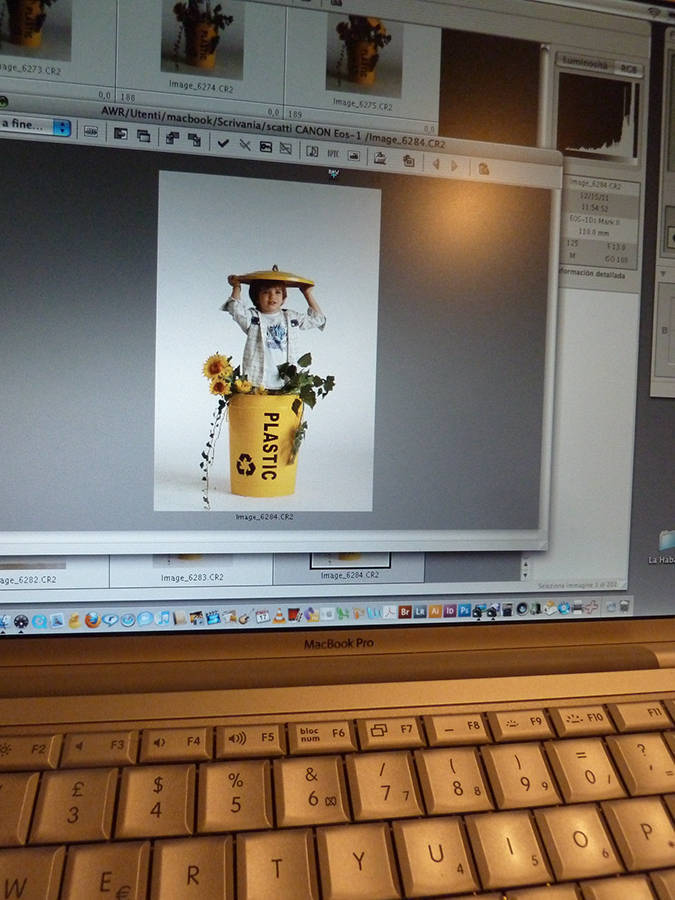Click the Trash icon in the Dock
This screenshot has width=675, height=900.
(624, 605)
